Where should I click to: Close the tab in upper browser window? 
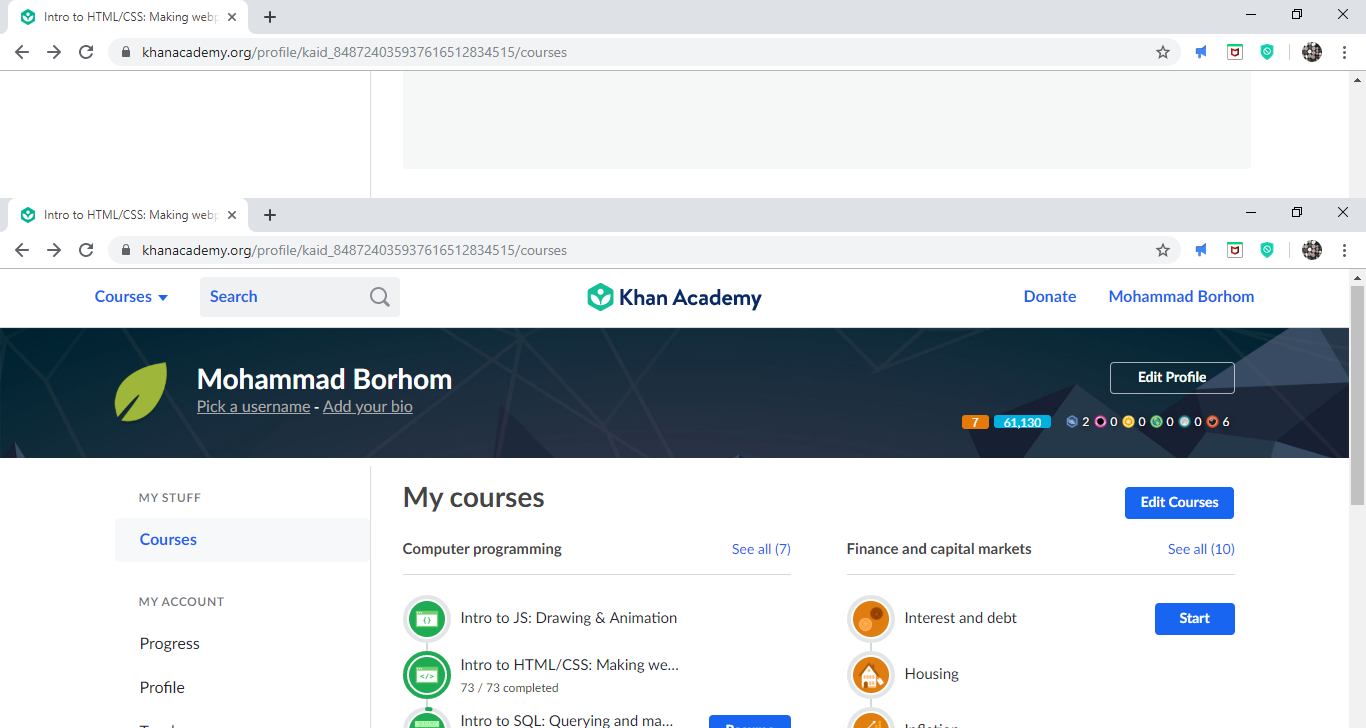pos(232,17)
